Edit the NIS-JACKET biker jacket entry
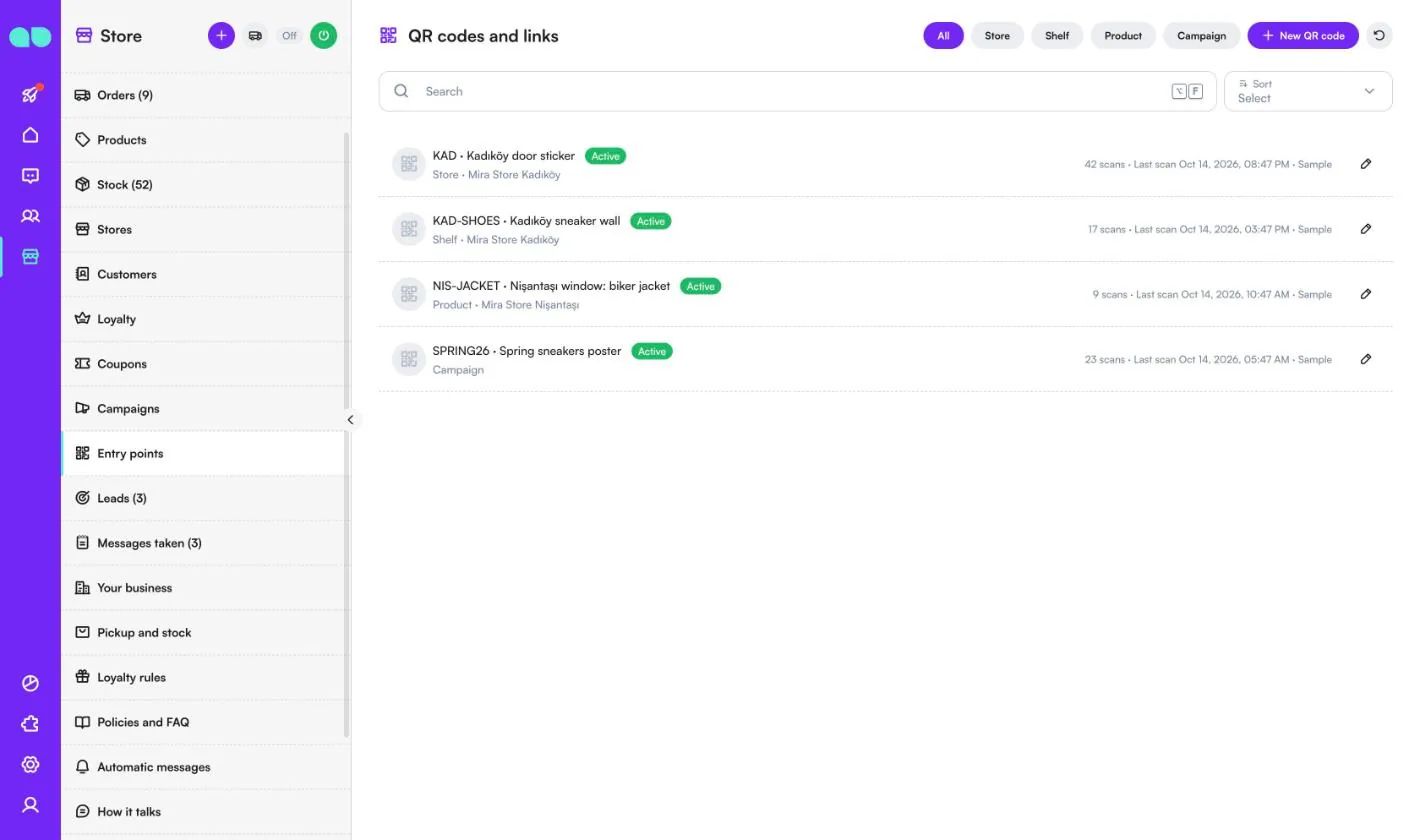 pos(1366,294)
